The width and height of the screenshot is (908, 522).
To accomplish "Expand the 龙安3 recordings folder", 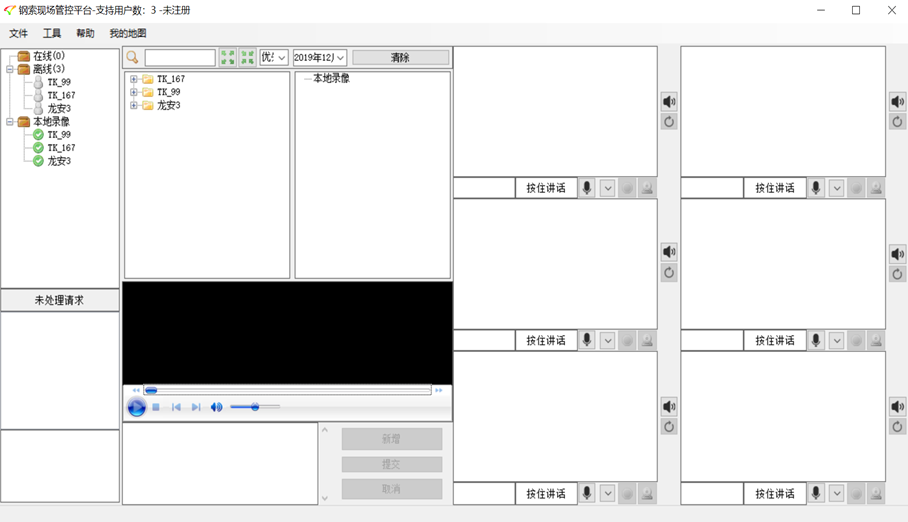I will tap(134, 105).
